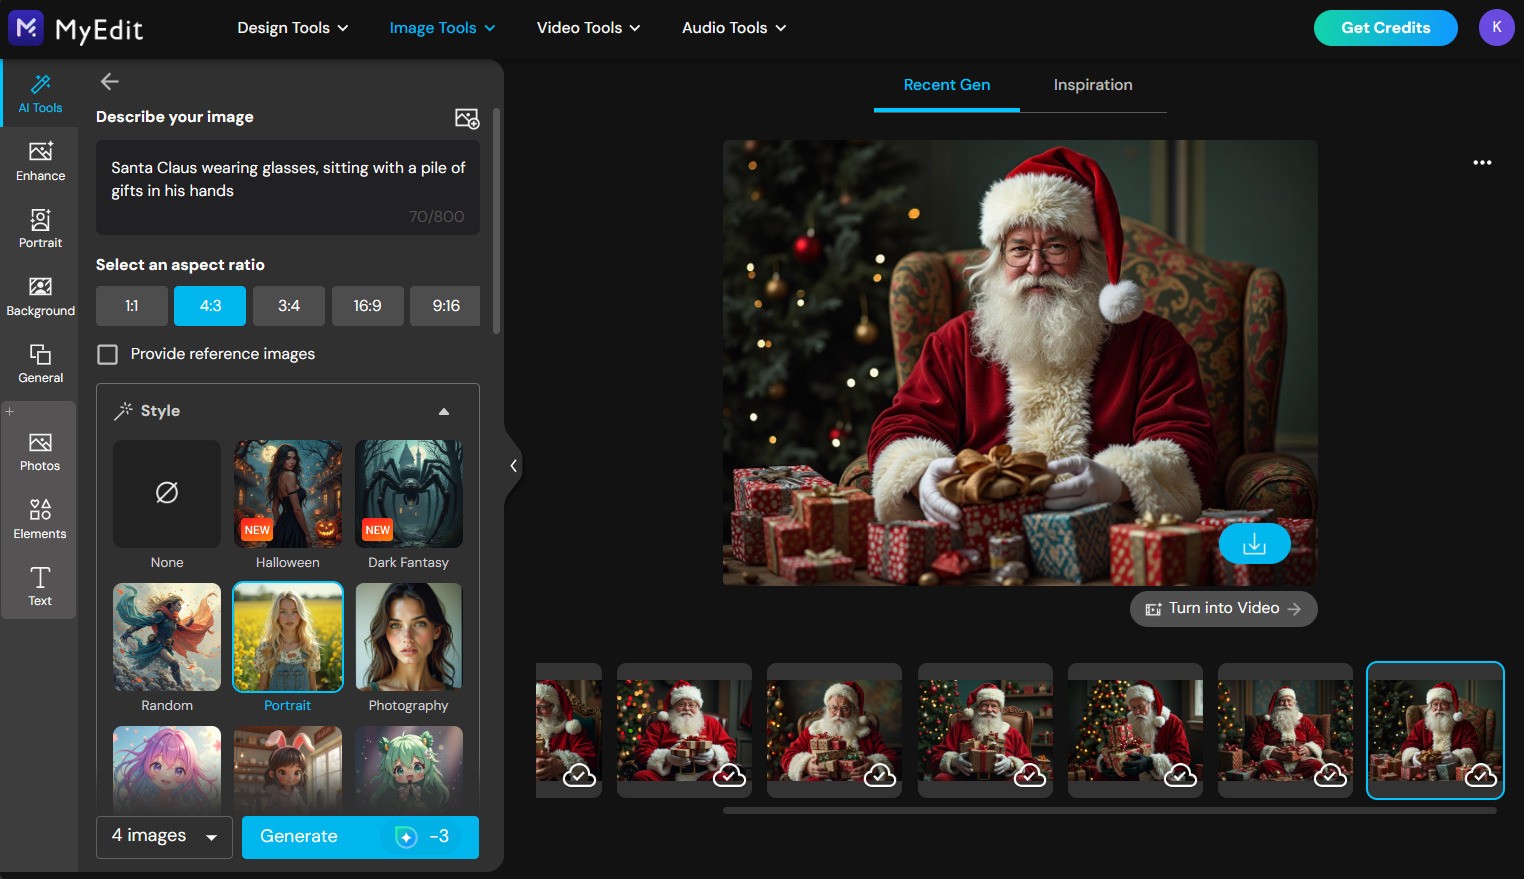Screen dimensions: 1524x879
Task: Click the Get Credits button
Action: 1386,28
